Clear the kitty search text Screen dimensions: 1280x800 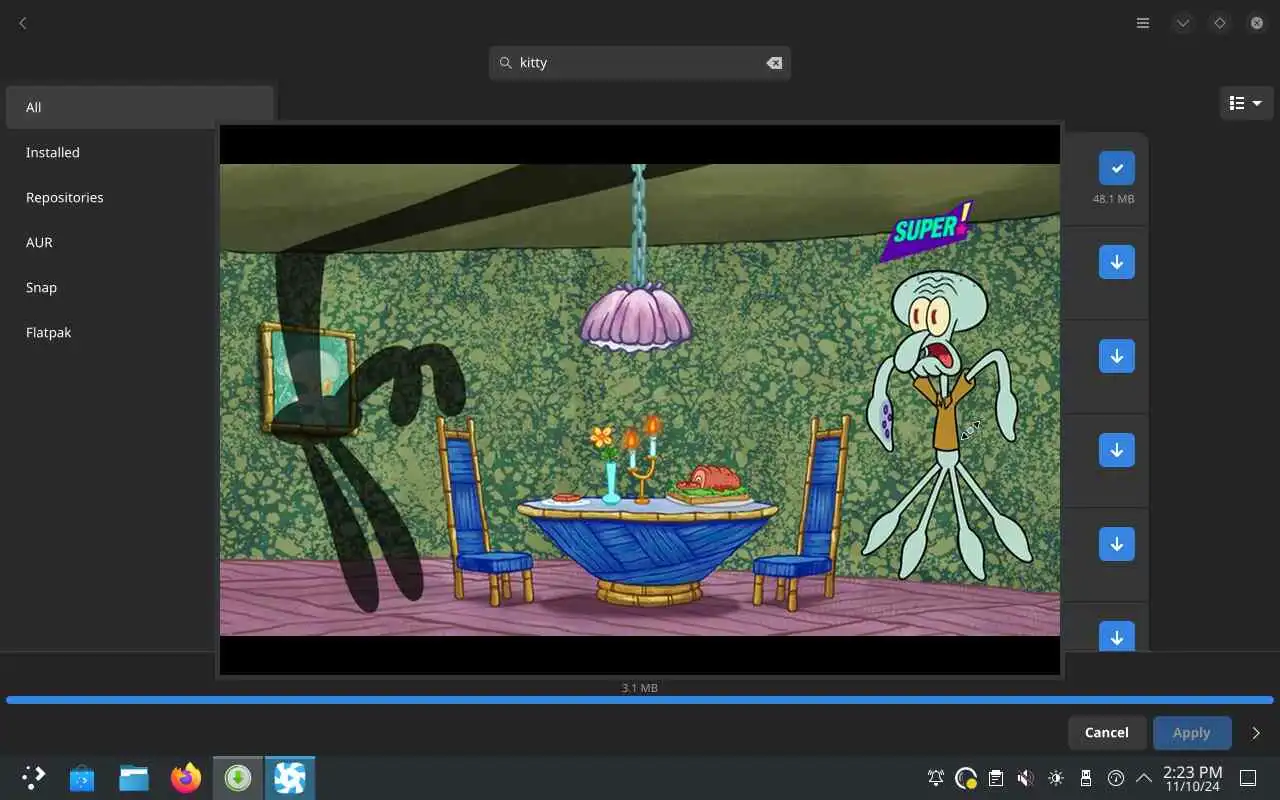coord(774,63)
